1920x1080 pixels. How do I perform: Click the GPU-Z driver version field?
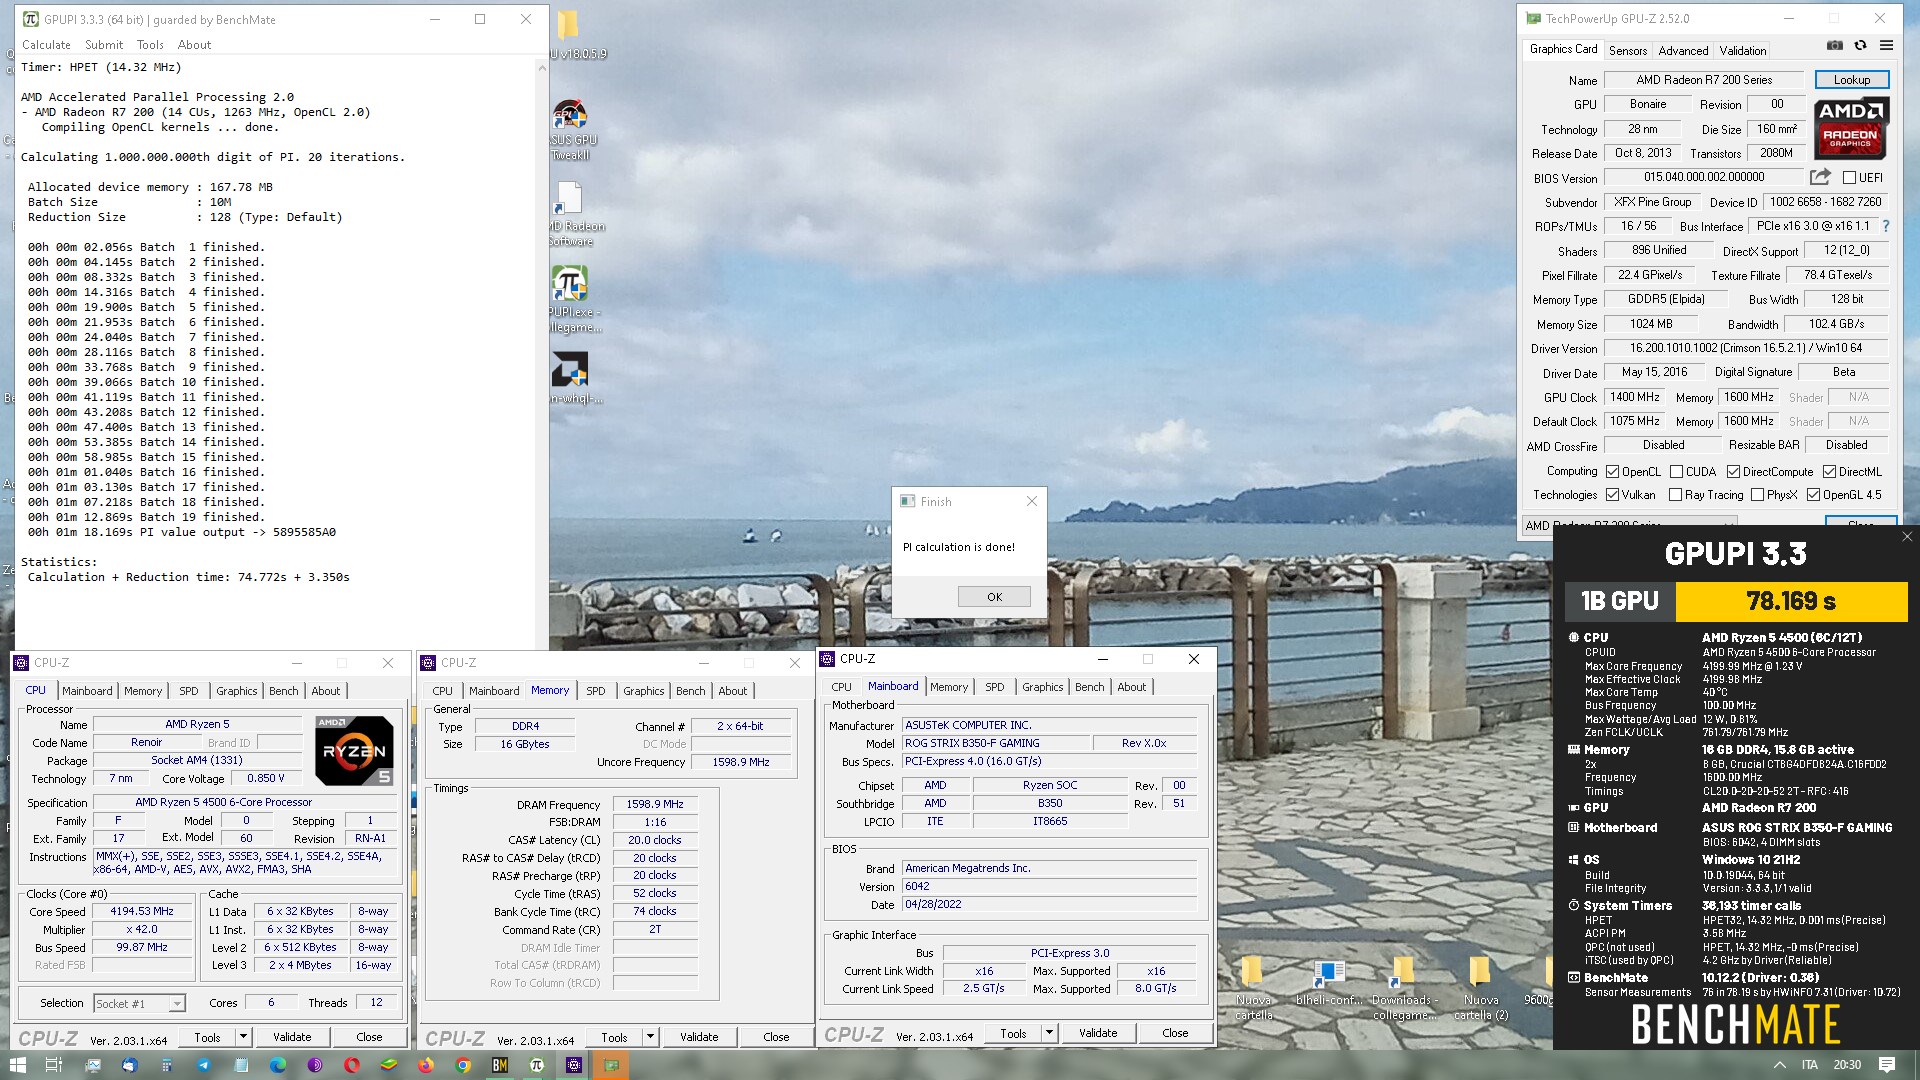(1746, 348)
